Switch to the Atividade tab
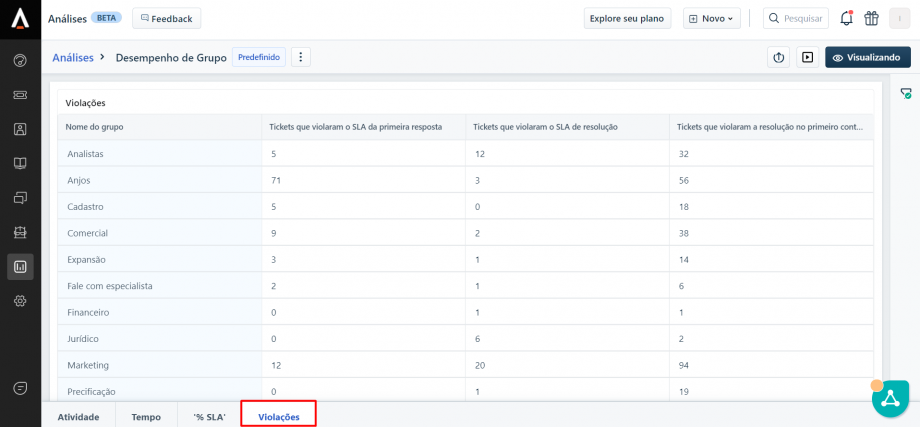 [78, 416]
